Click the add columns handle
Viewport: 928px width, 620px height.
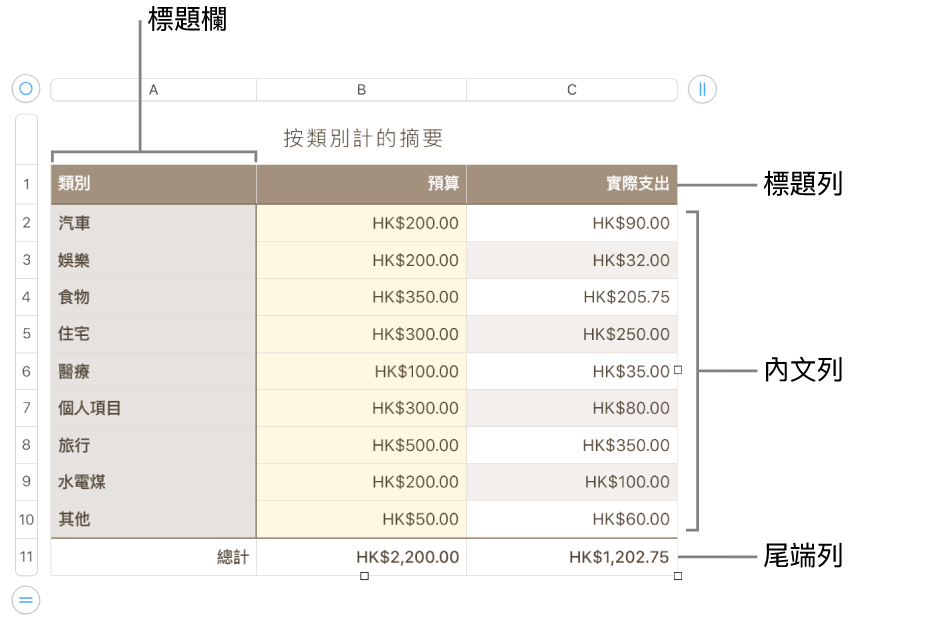click(703, 89)
